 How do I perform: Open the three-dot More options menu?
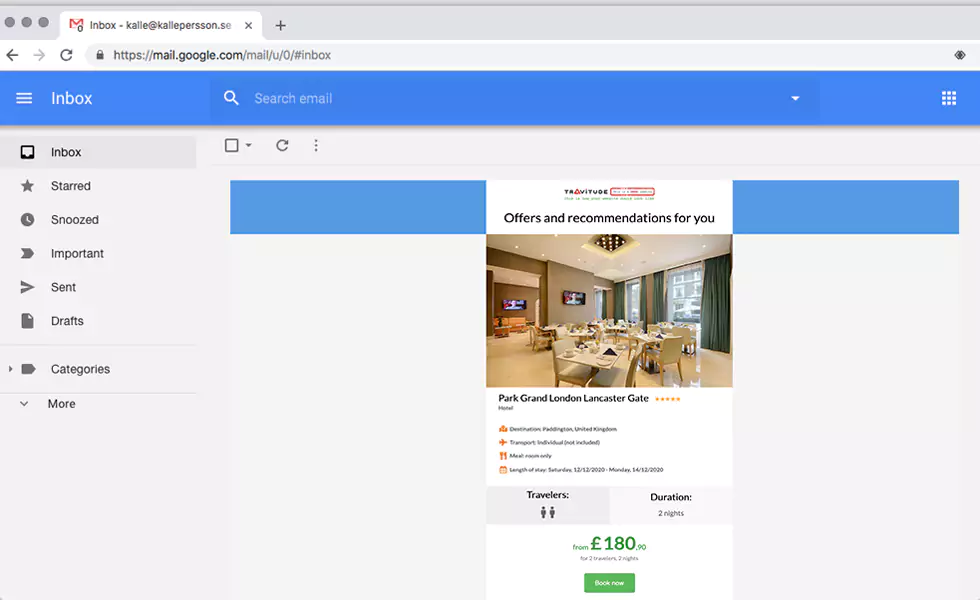316,145
